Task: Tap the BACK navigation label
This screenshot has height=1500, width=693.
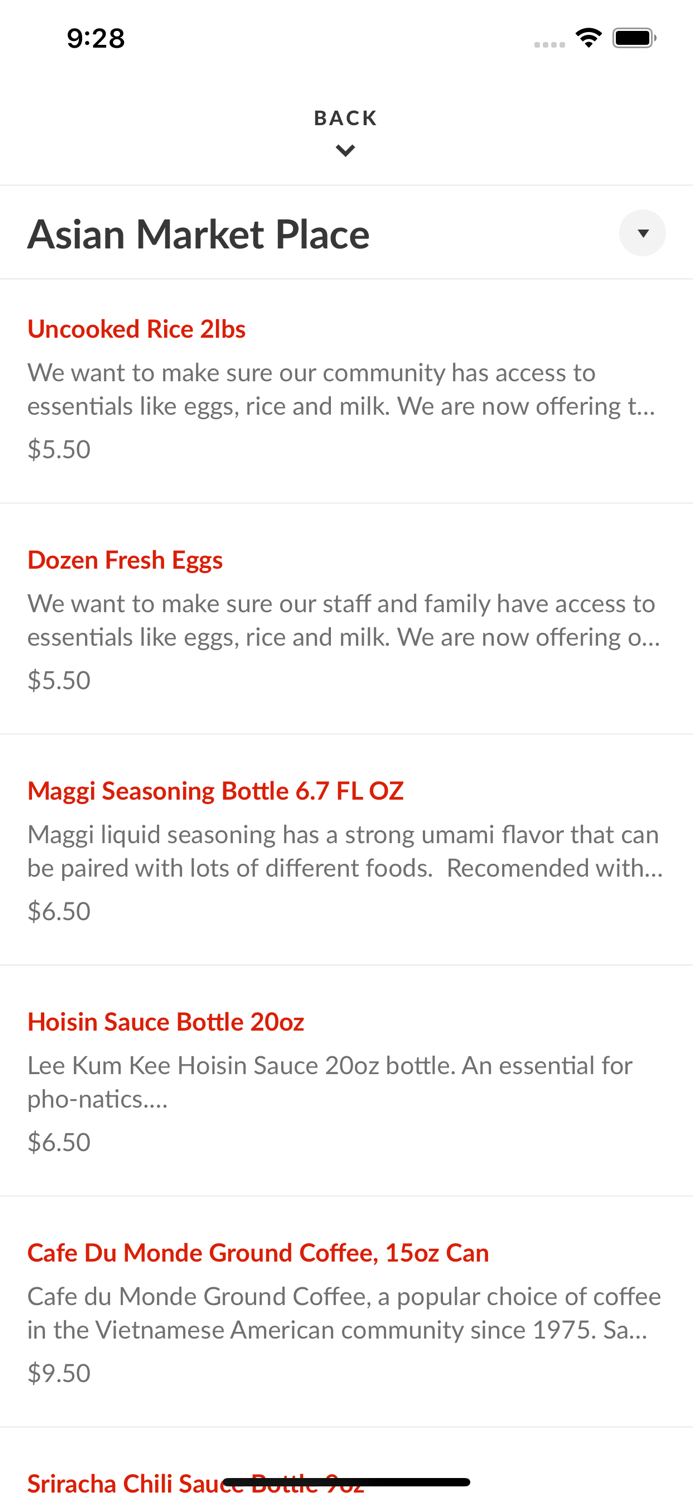Action: pos(346,117)
